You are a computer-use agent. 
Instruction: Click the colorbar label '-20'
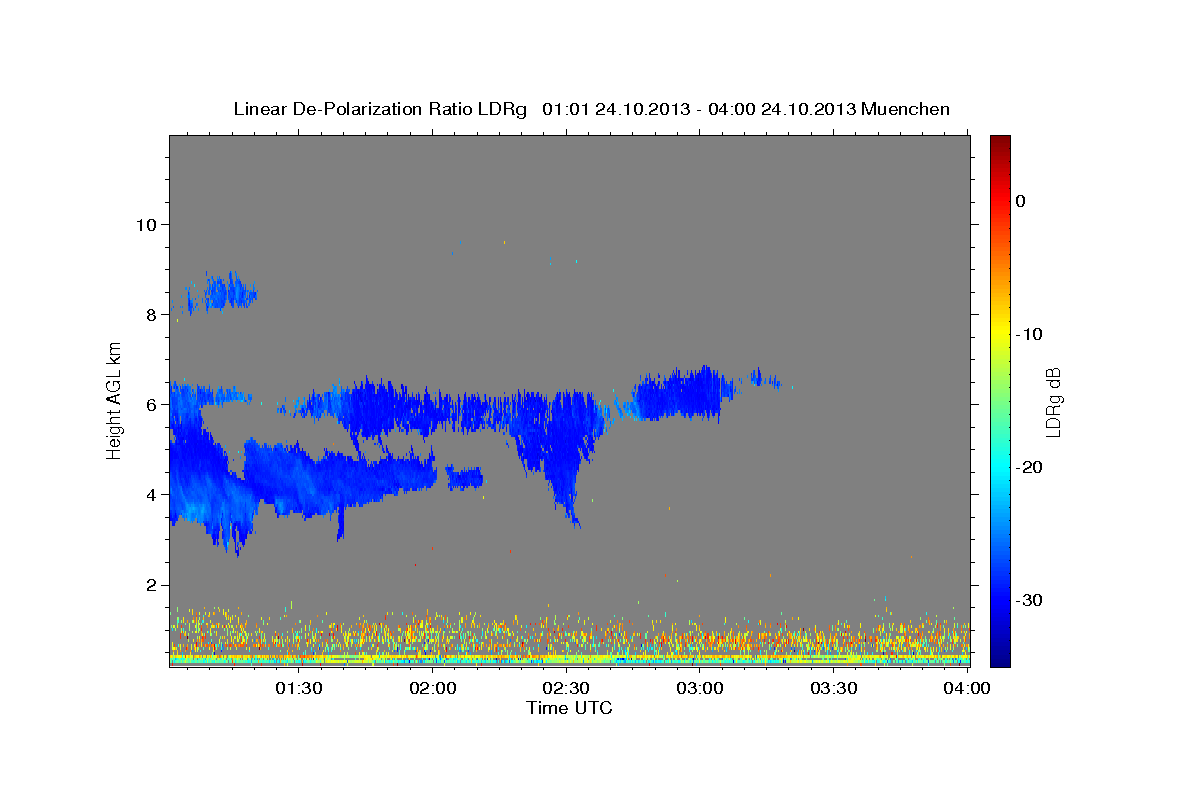pos(1031,467)
